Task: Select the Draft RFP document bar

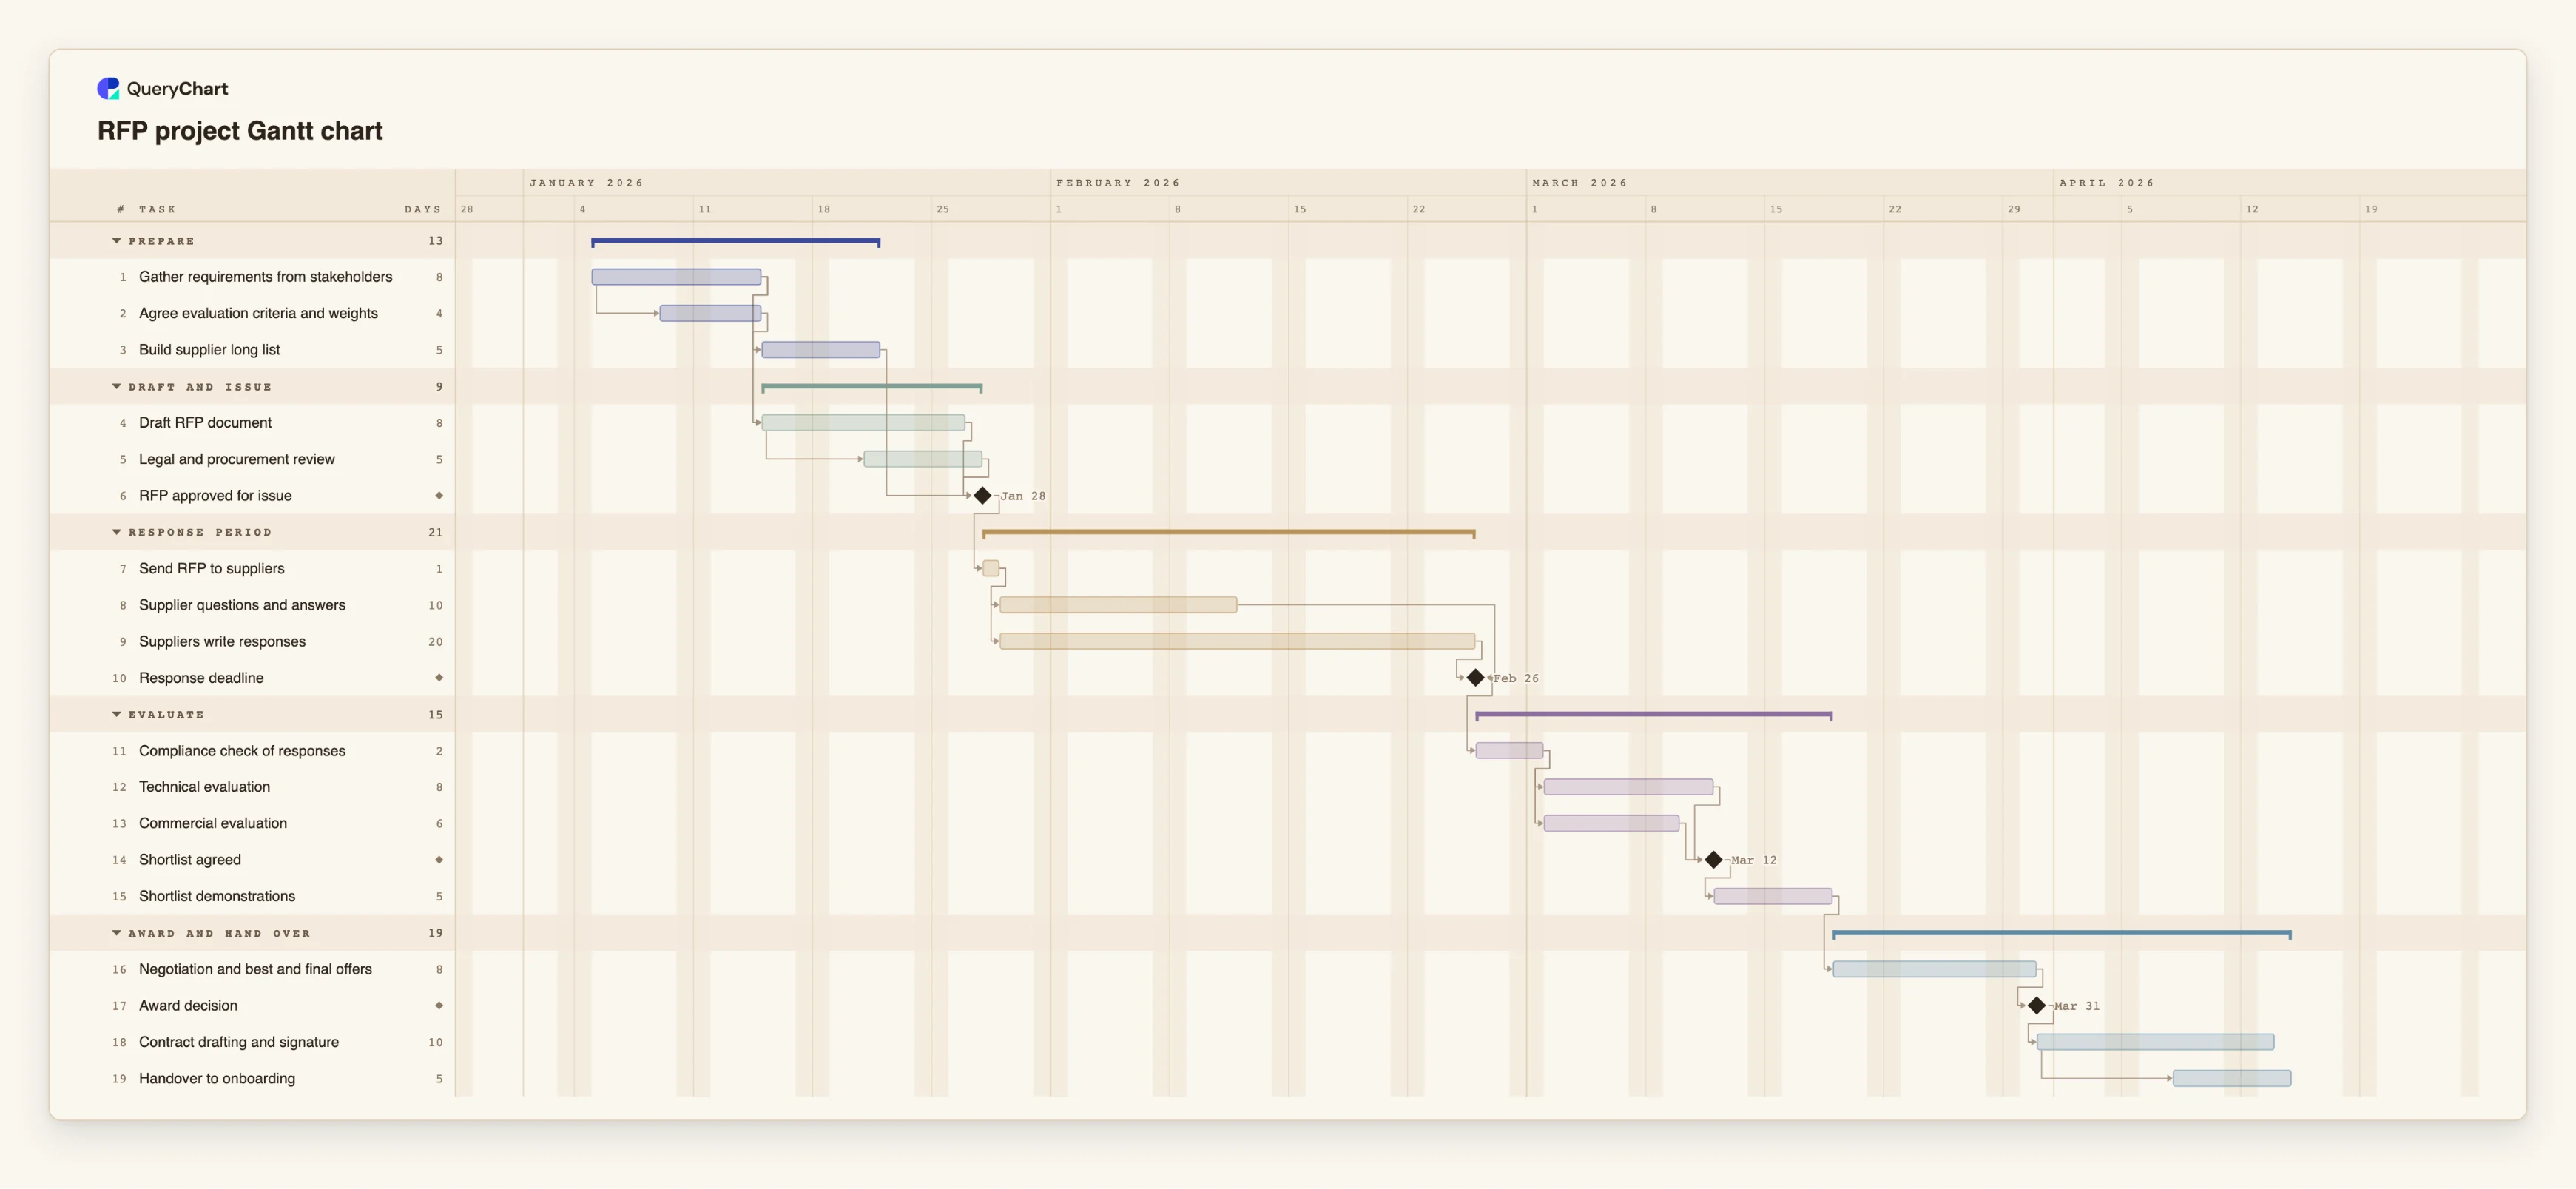Action: pyautogui.click(x=863, y=423)
